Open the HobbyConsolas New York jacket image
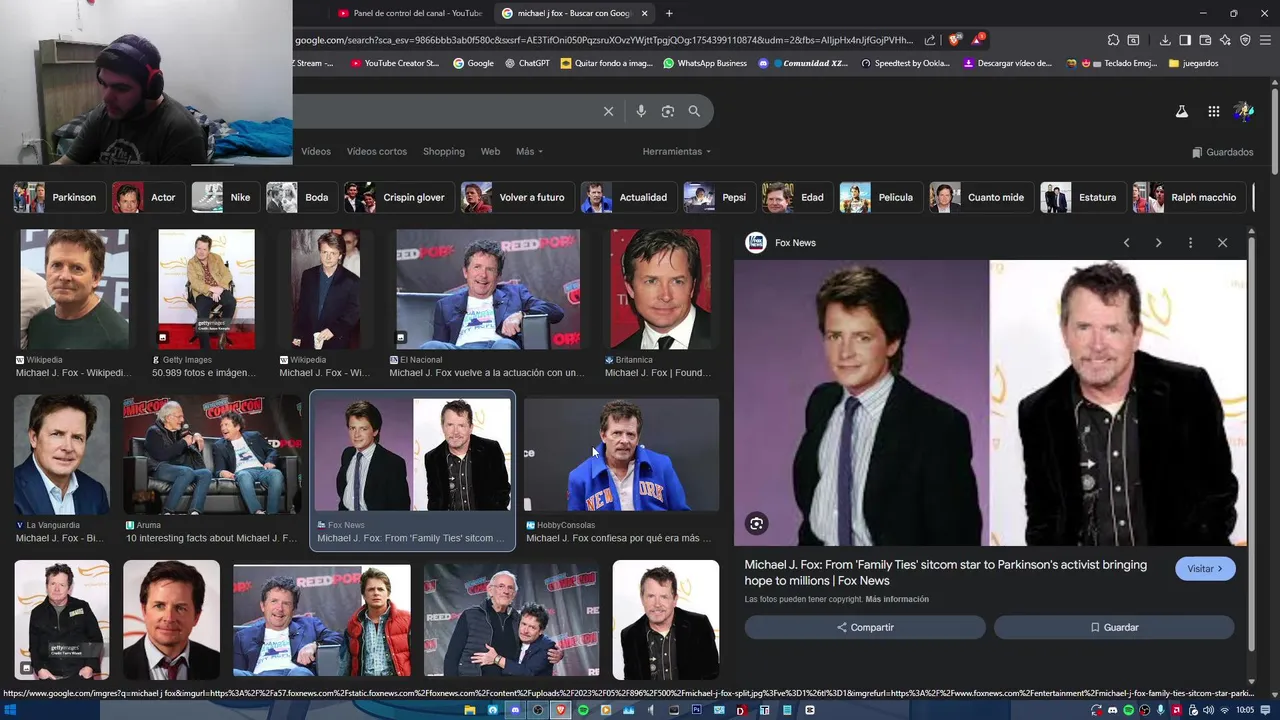 click(621, 455)
